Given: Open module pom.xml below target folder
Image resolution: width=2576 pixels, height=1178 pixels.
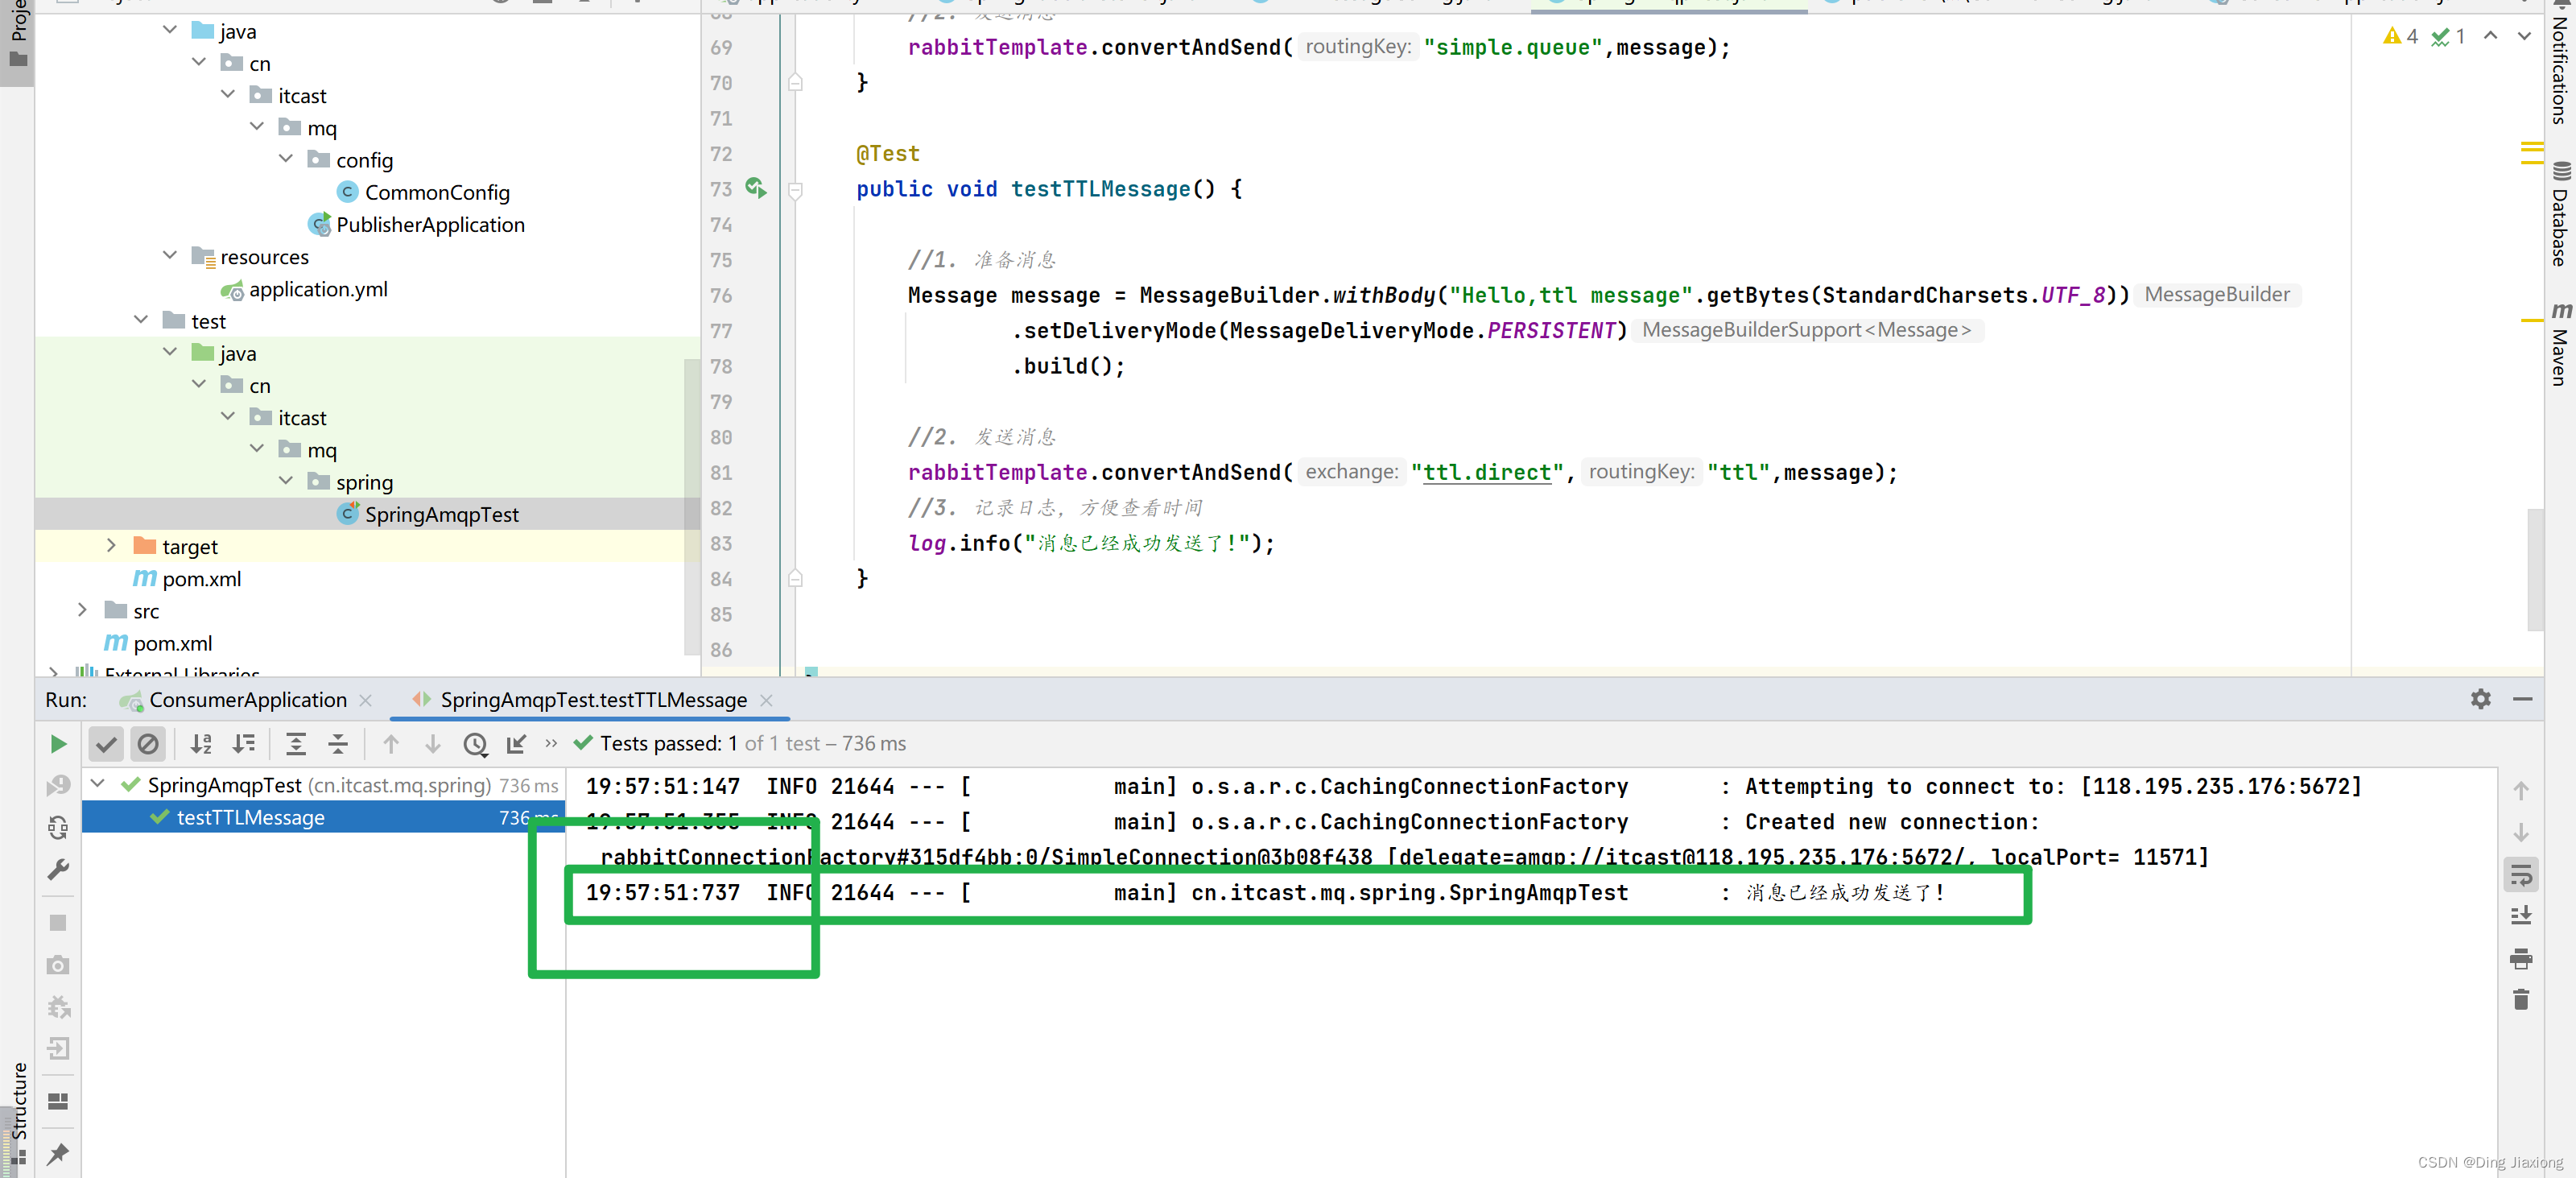Looking at the screenshot, I should pyautogui.click(x=201, y=579).
